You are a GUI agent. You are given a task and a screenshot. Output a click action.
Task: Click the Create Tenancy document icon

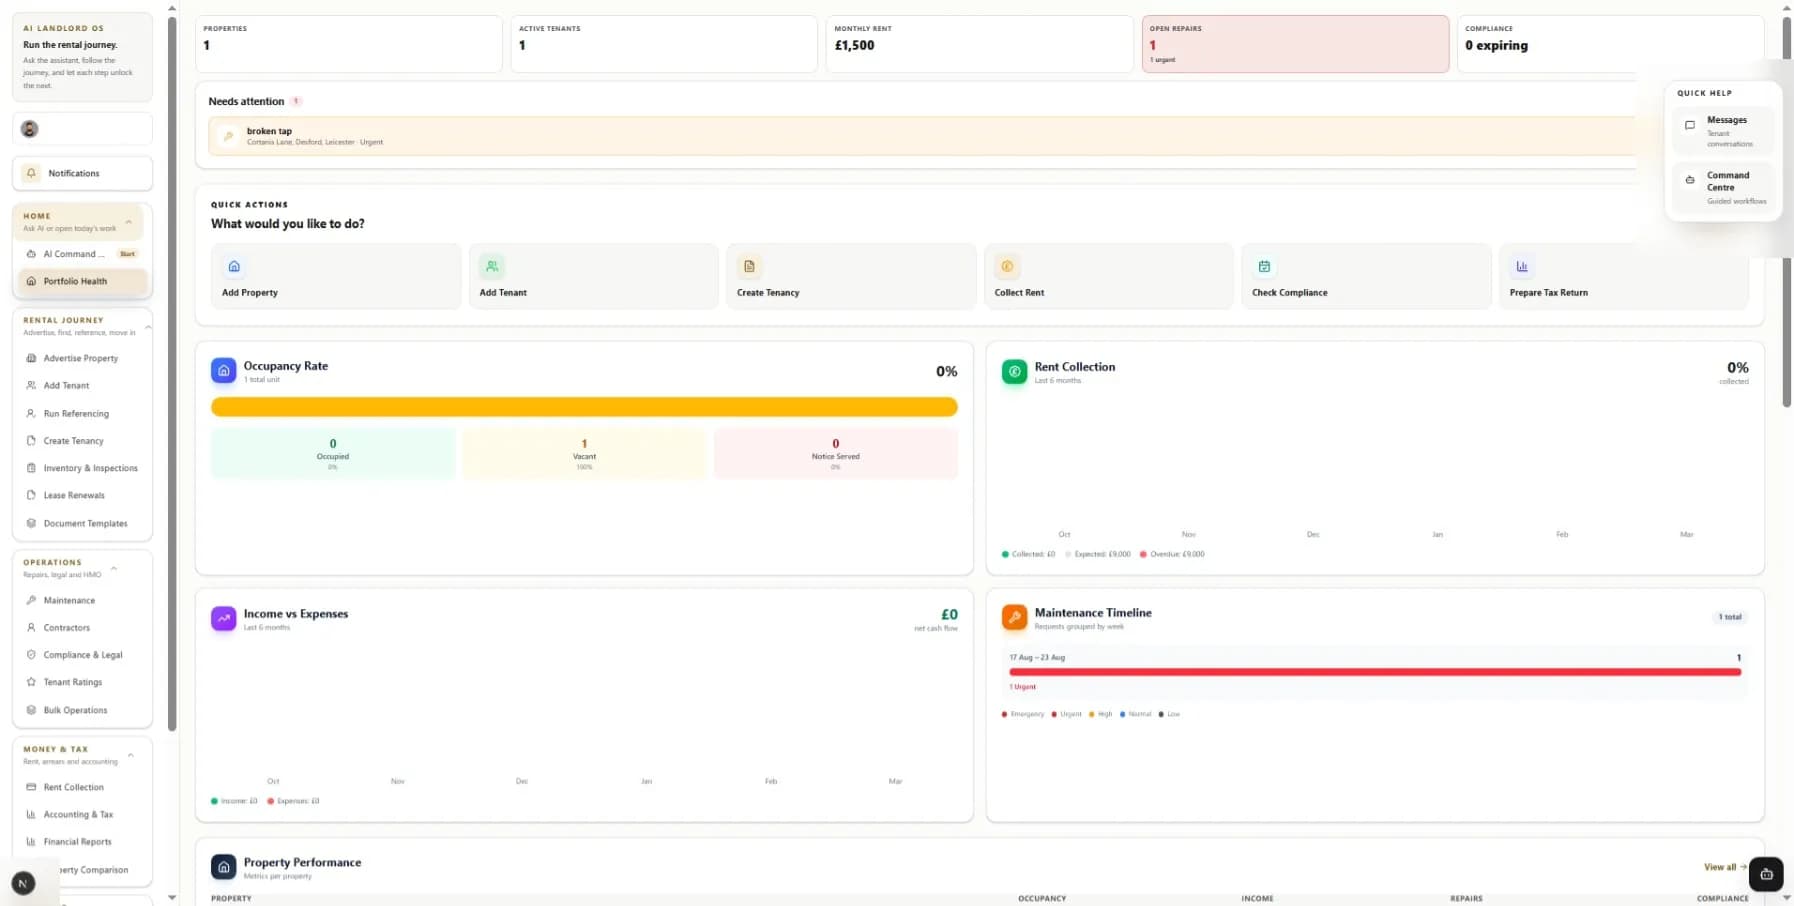point(749,266)
